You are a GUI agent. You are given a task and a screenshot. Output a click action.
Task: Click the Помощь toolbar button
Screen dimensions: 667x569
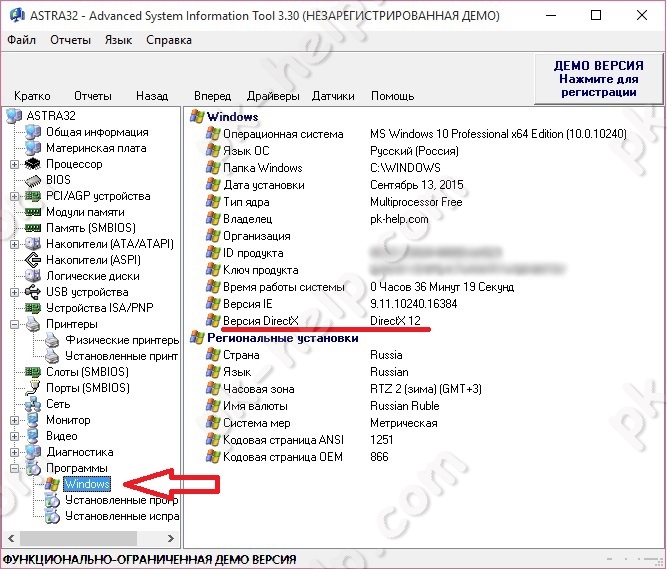point(392,96)
